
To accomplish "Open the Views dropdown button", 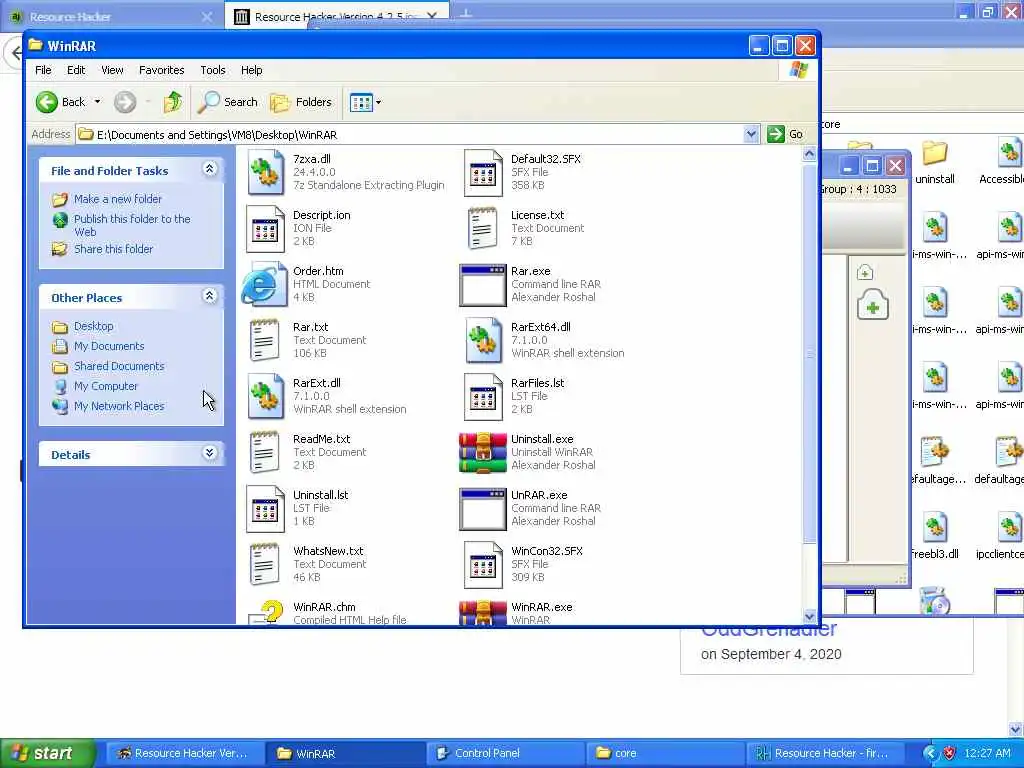I will coord(365,102).
